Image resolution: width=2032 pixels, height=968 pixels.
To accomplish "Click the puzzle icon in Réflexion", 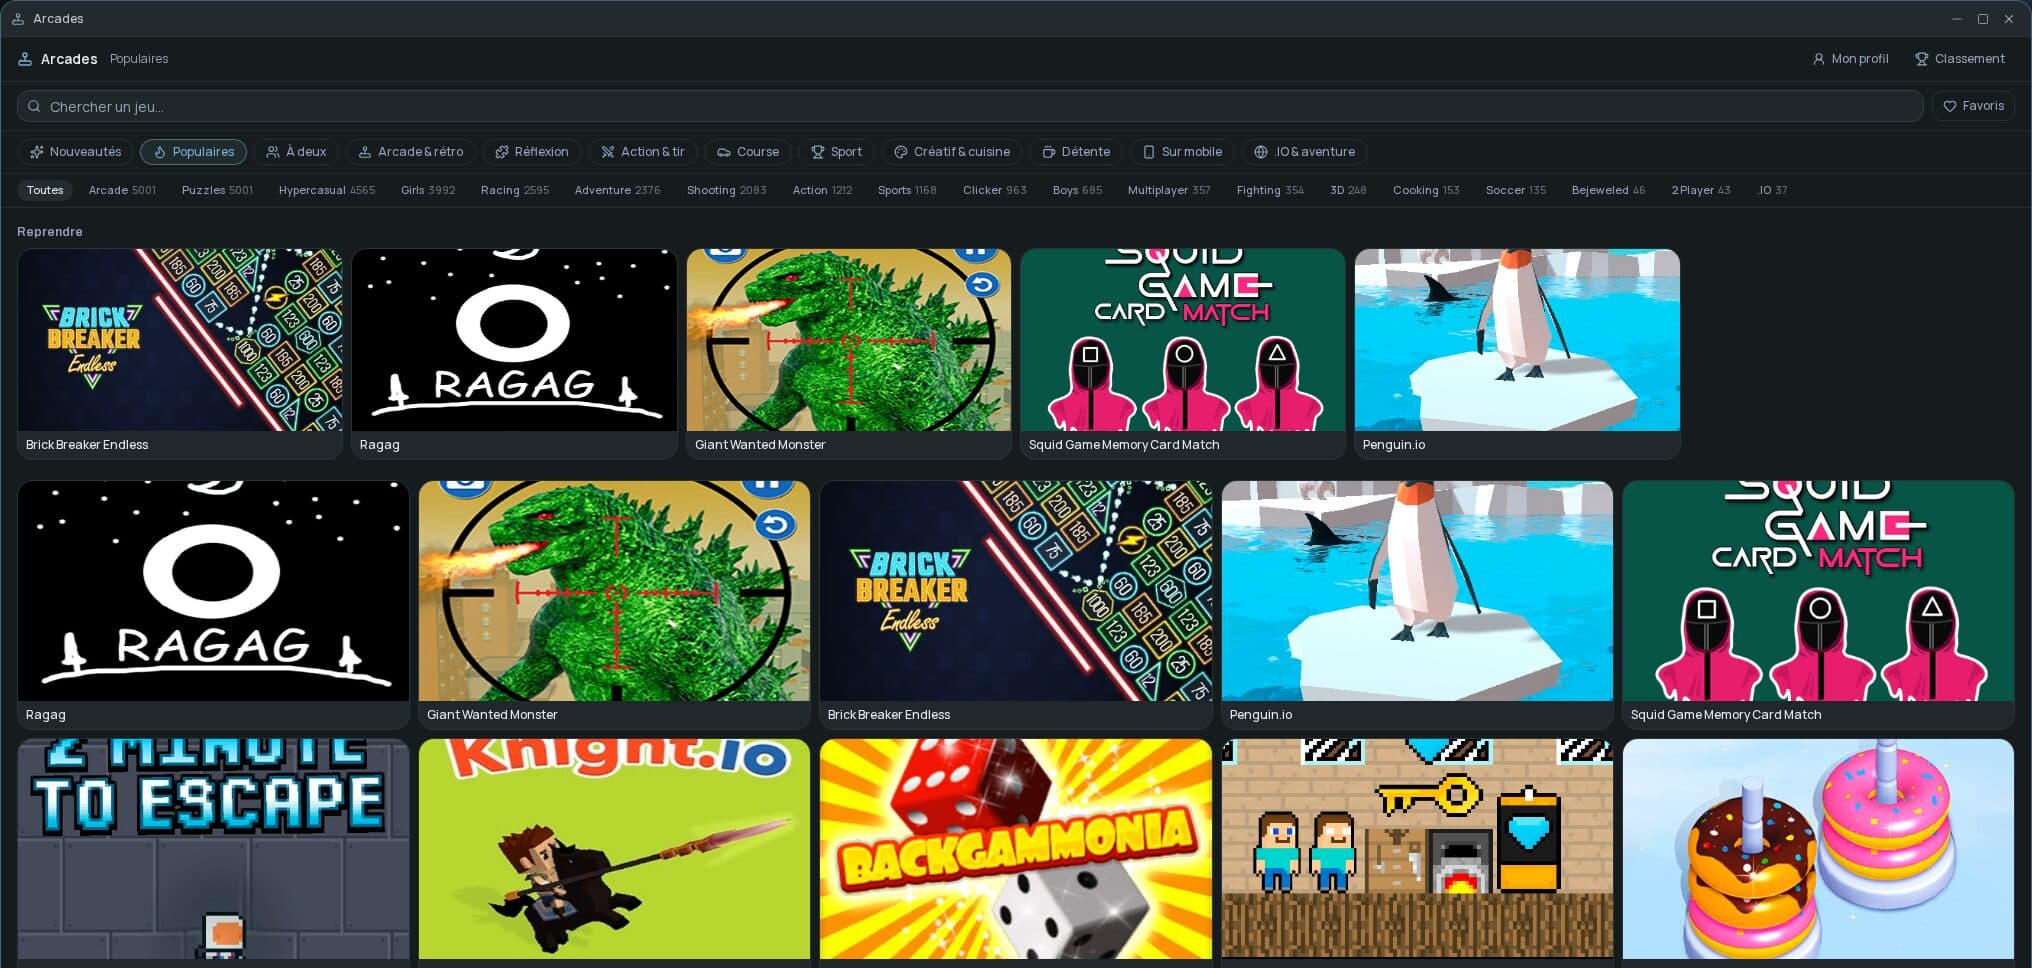I will click(x=502, y=152).
